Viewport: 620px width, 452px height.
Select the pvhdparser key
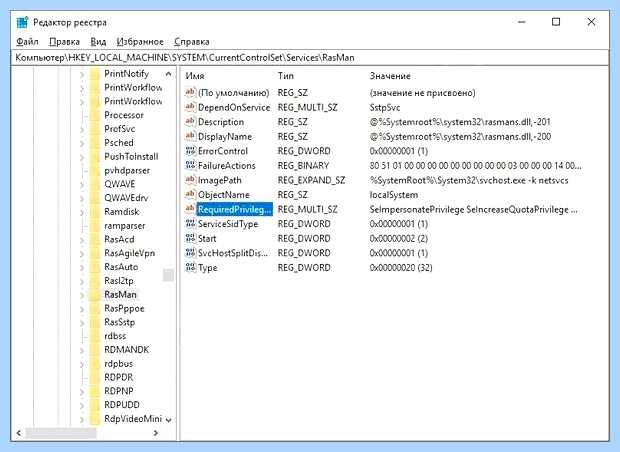pos(127,170)
